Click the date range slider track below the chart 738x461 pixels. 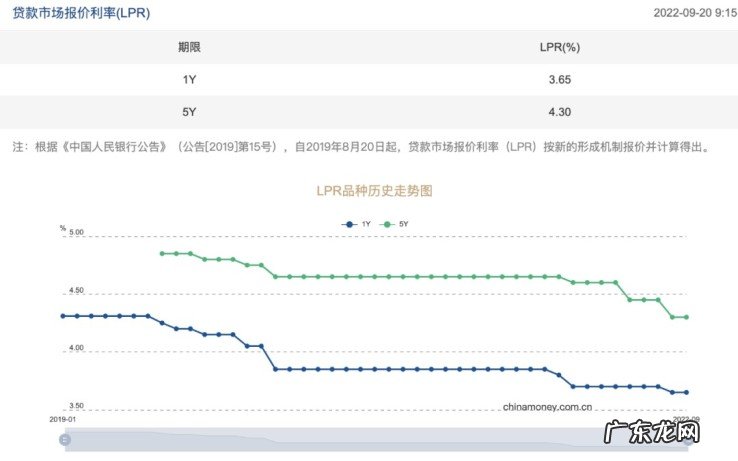pyautogui.click(x=377, y=439)
